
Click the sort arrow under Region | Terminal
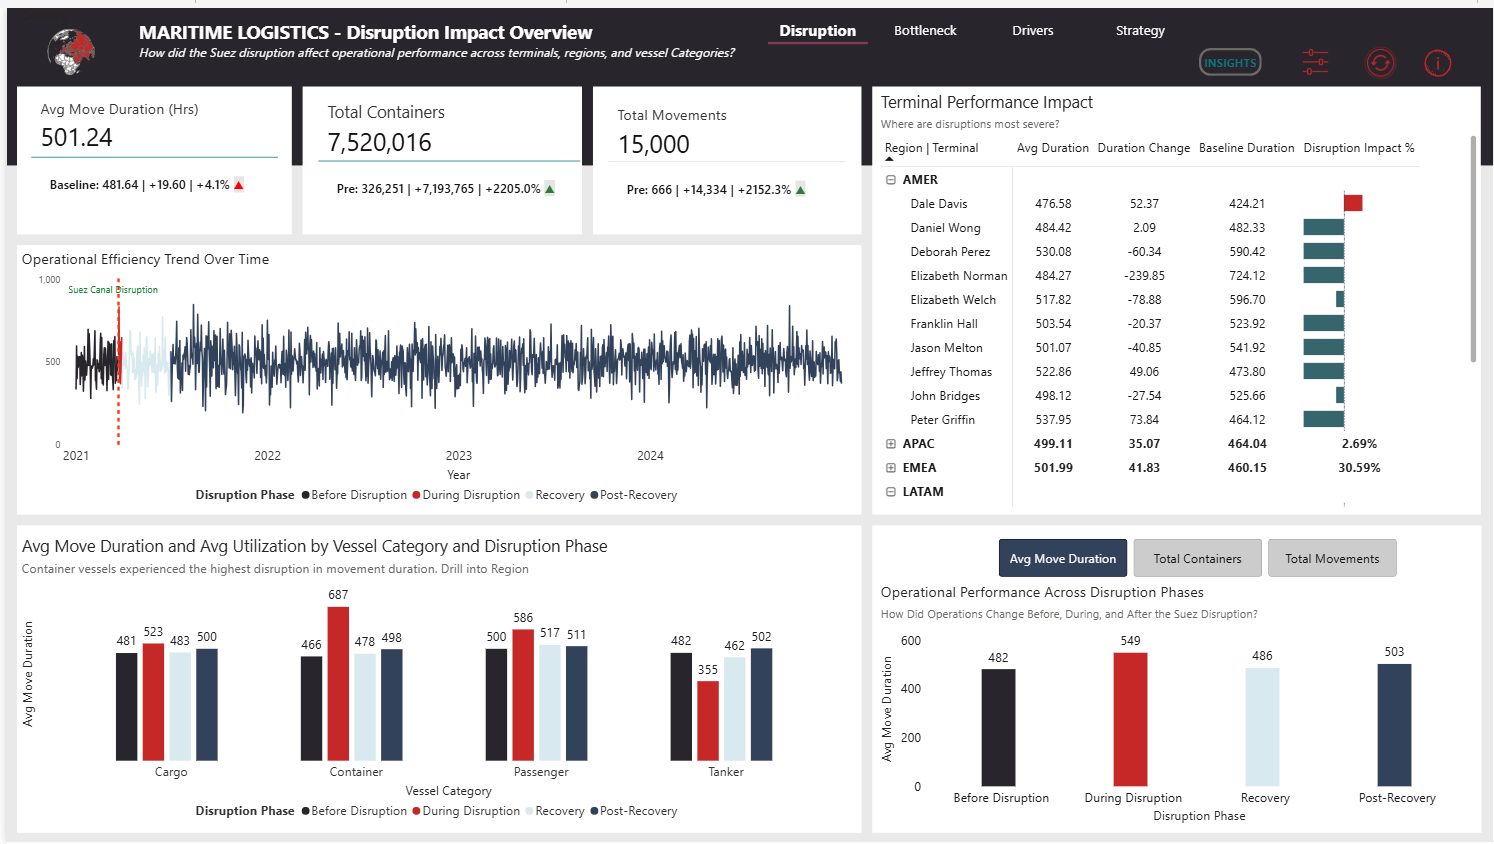pyautogui.click(x=889, y=159)
